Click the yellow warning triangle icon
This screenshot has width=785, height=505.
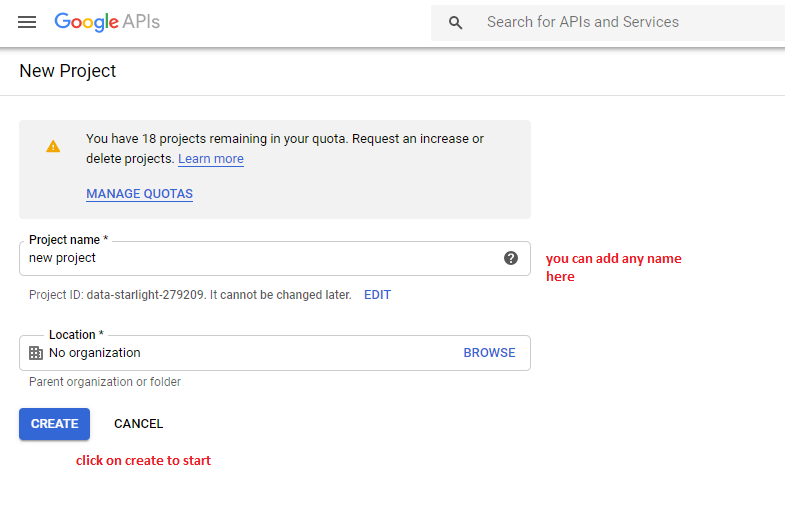(x=53, y=147)
